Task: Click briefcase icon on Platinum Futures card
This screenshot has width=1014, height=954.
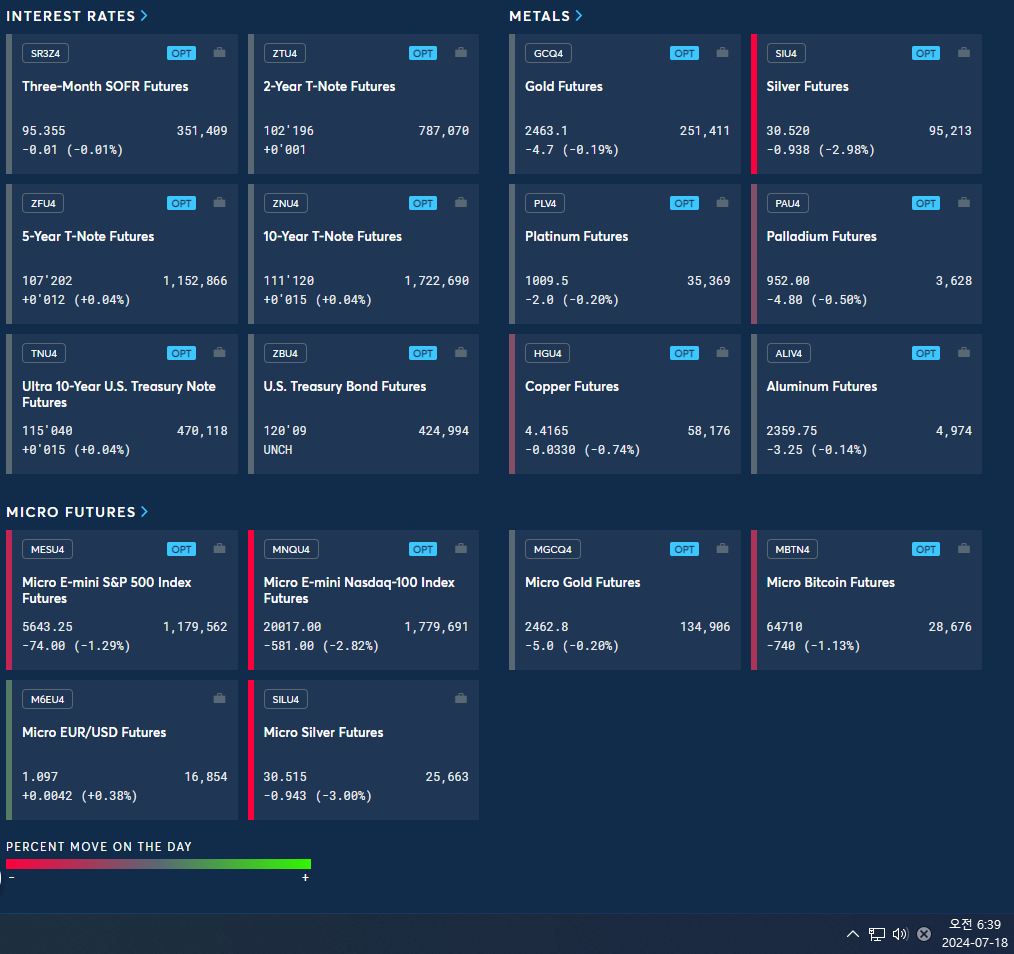Action: pyautogui.click(x=722, y=202)
